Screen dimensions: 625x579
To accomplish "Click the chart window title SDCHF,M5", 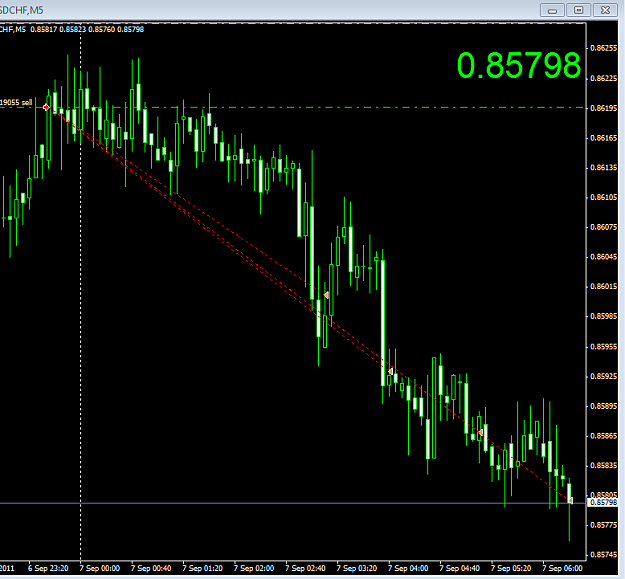I will (22, 10).
